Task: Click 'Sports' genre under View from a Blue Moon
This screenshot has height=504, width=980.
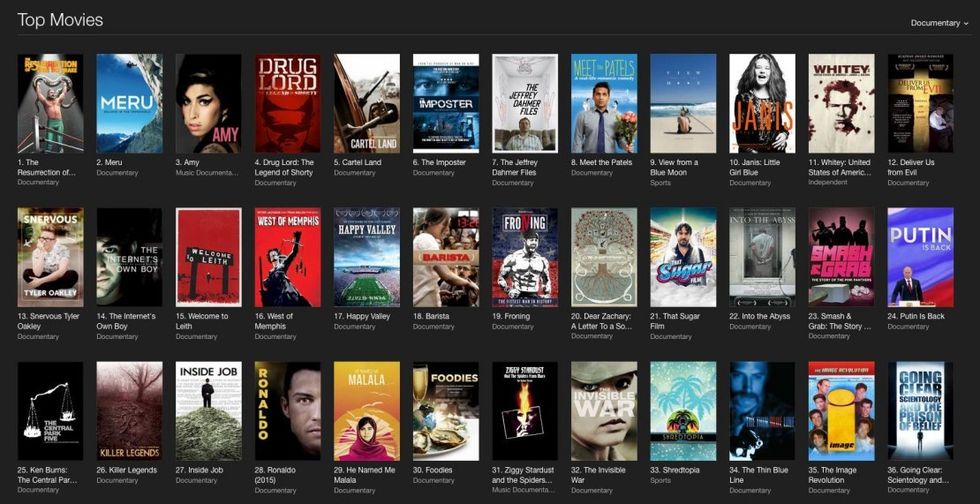Action: 660,183
